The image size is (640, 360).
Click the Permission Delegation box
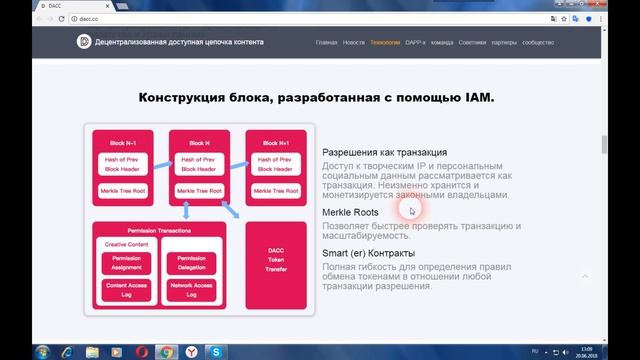pos(191,263)
